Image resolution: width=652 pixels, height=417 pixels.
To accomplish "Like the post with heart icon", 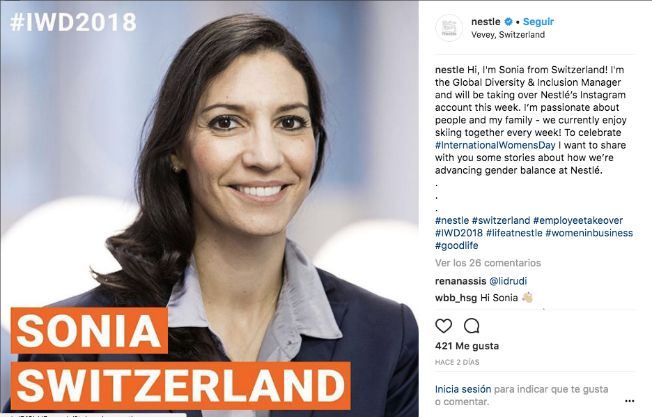I will pos(443,326).
